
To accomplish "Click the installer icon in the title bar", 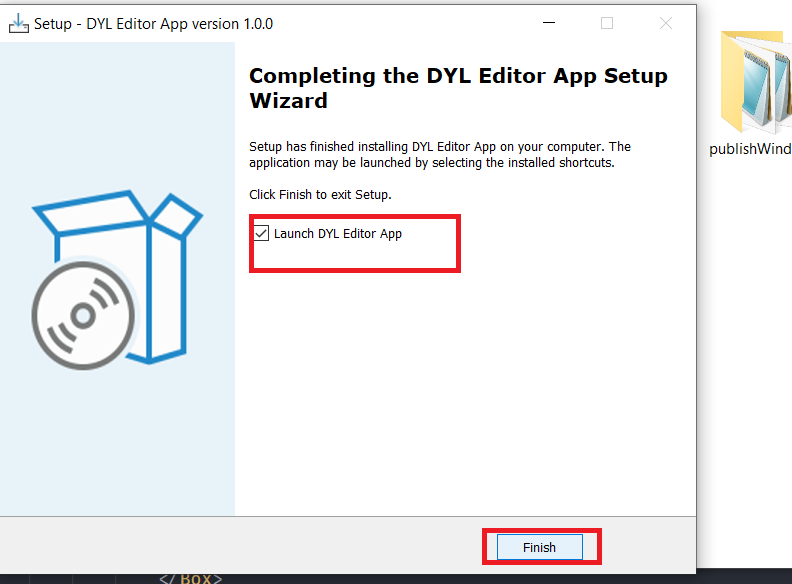I will tap(18, 23).
